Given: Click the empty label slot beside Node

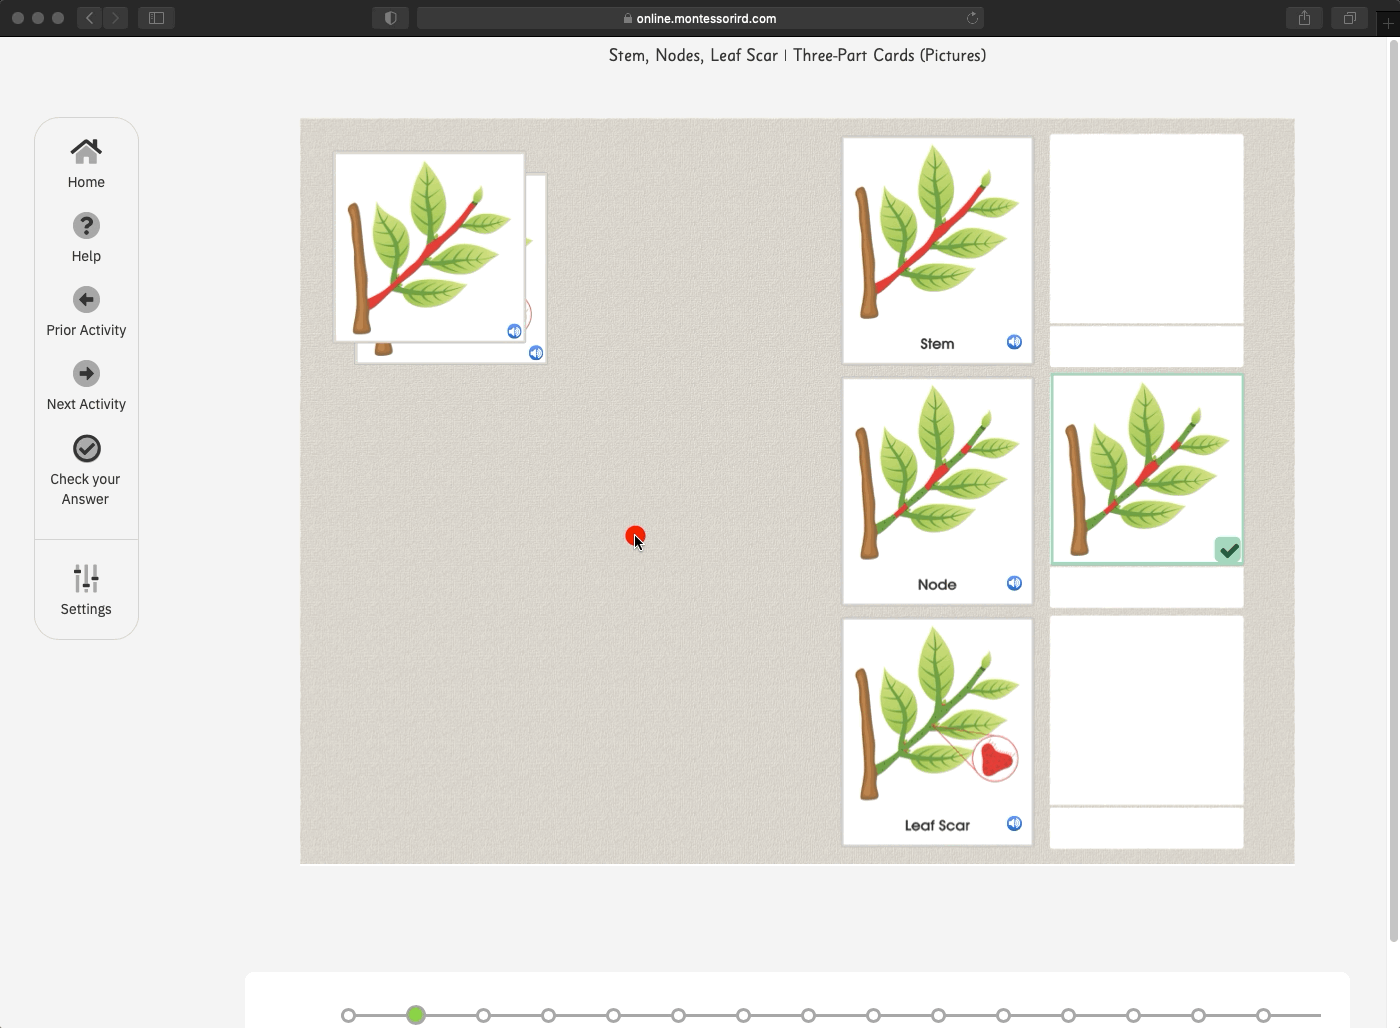Looking at the screenshot, I should [x=1147, y=587].
